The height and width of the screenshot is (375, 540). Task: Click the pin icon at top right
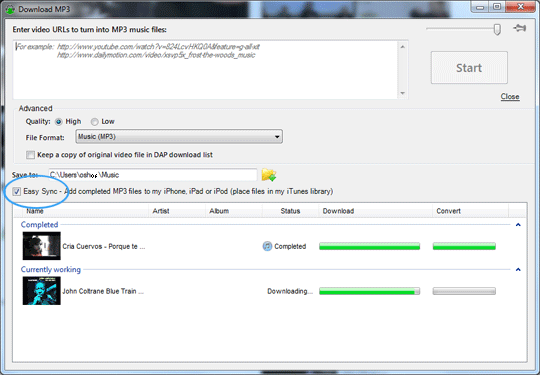pyautogui.click(x=519, y=28)
